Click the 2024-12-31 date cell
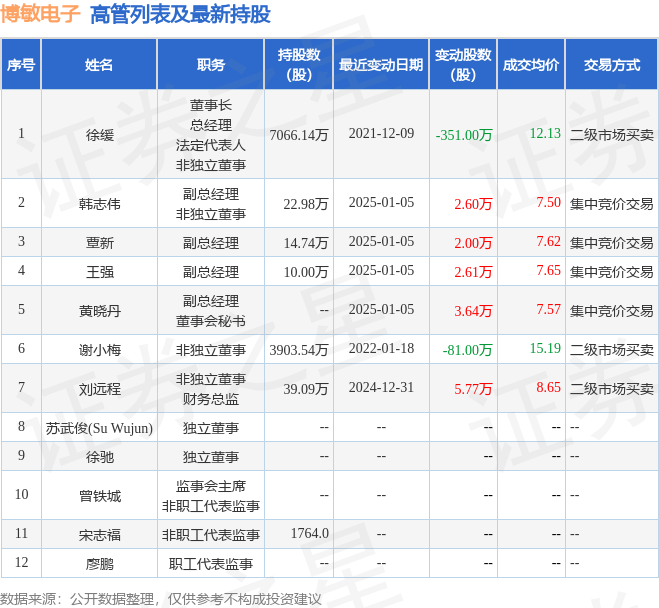The image size is (659, 608). point(381,388)
